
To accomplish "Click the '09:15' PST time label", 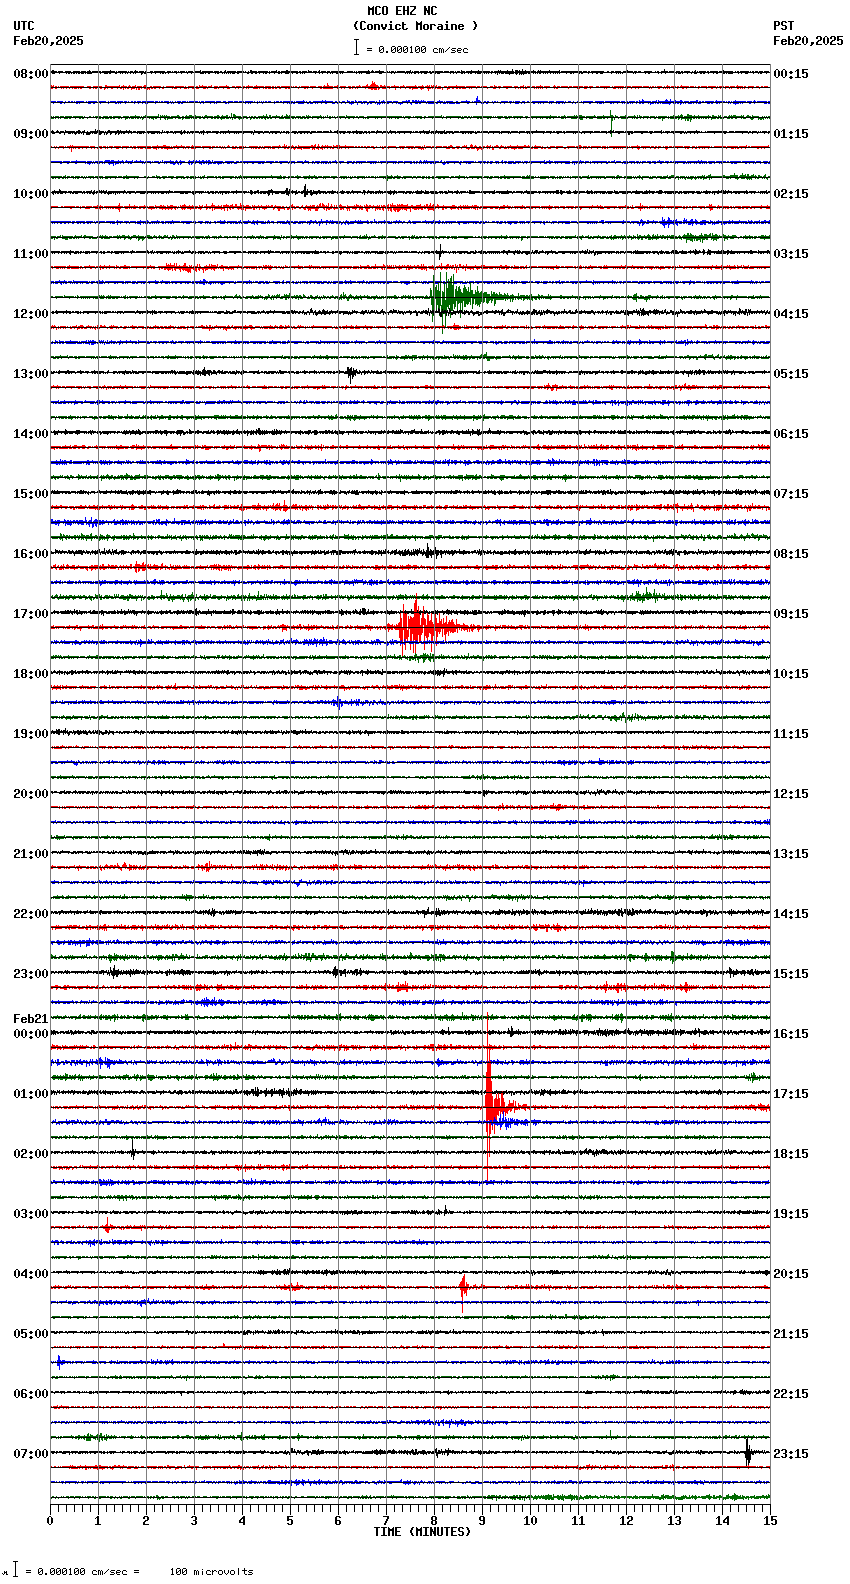I will (791, 614).
